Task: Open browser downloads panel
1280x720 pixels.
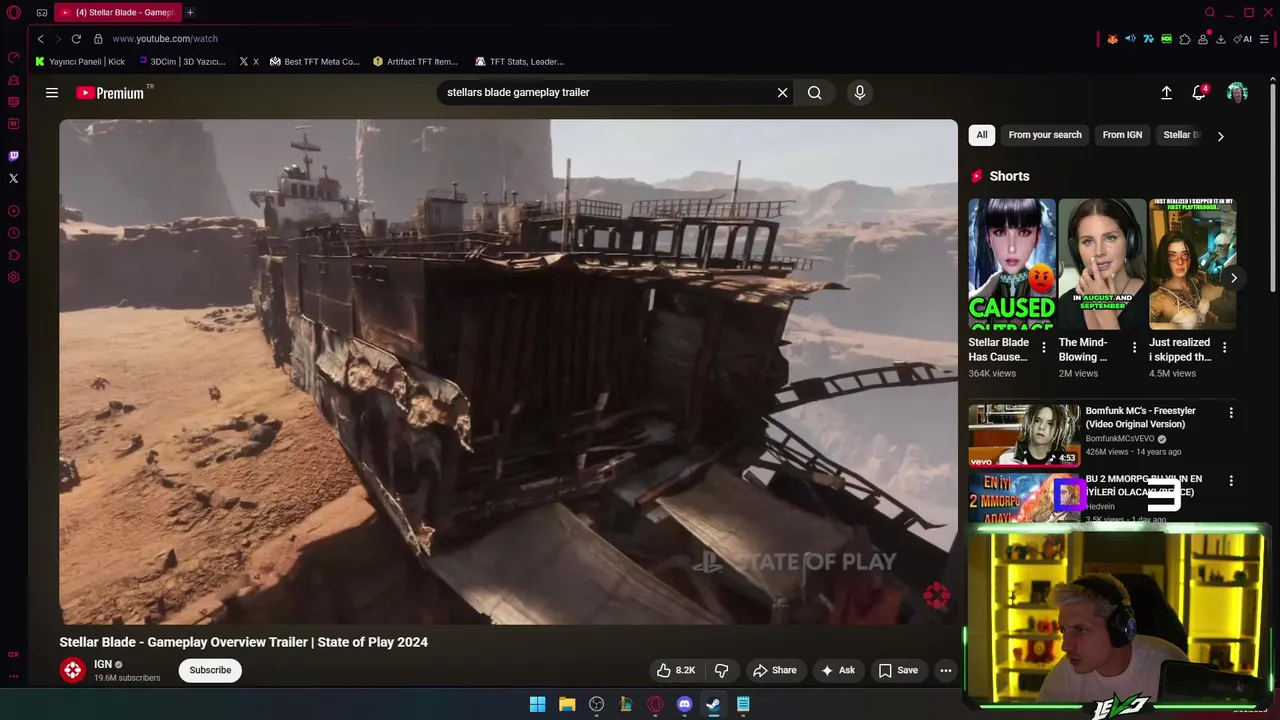Action: (1221, 39)
